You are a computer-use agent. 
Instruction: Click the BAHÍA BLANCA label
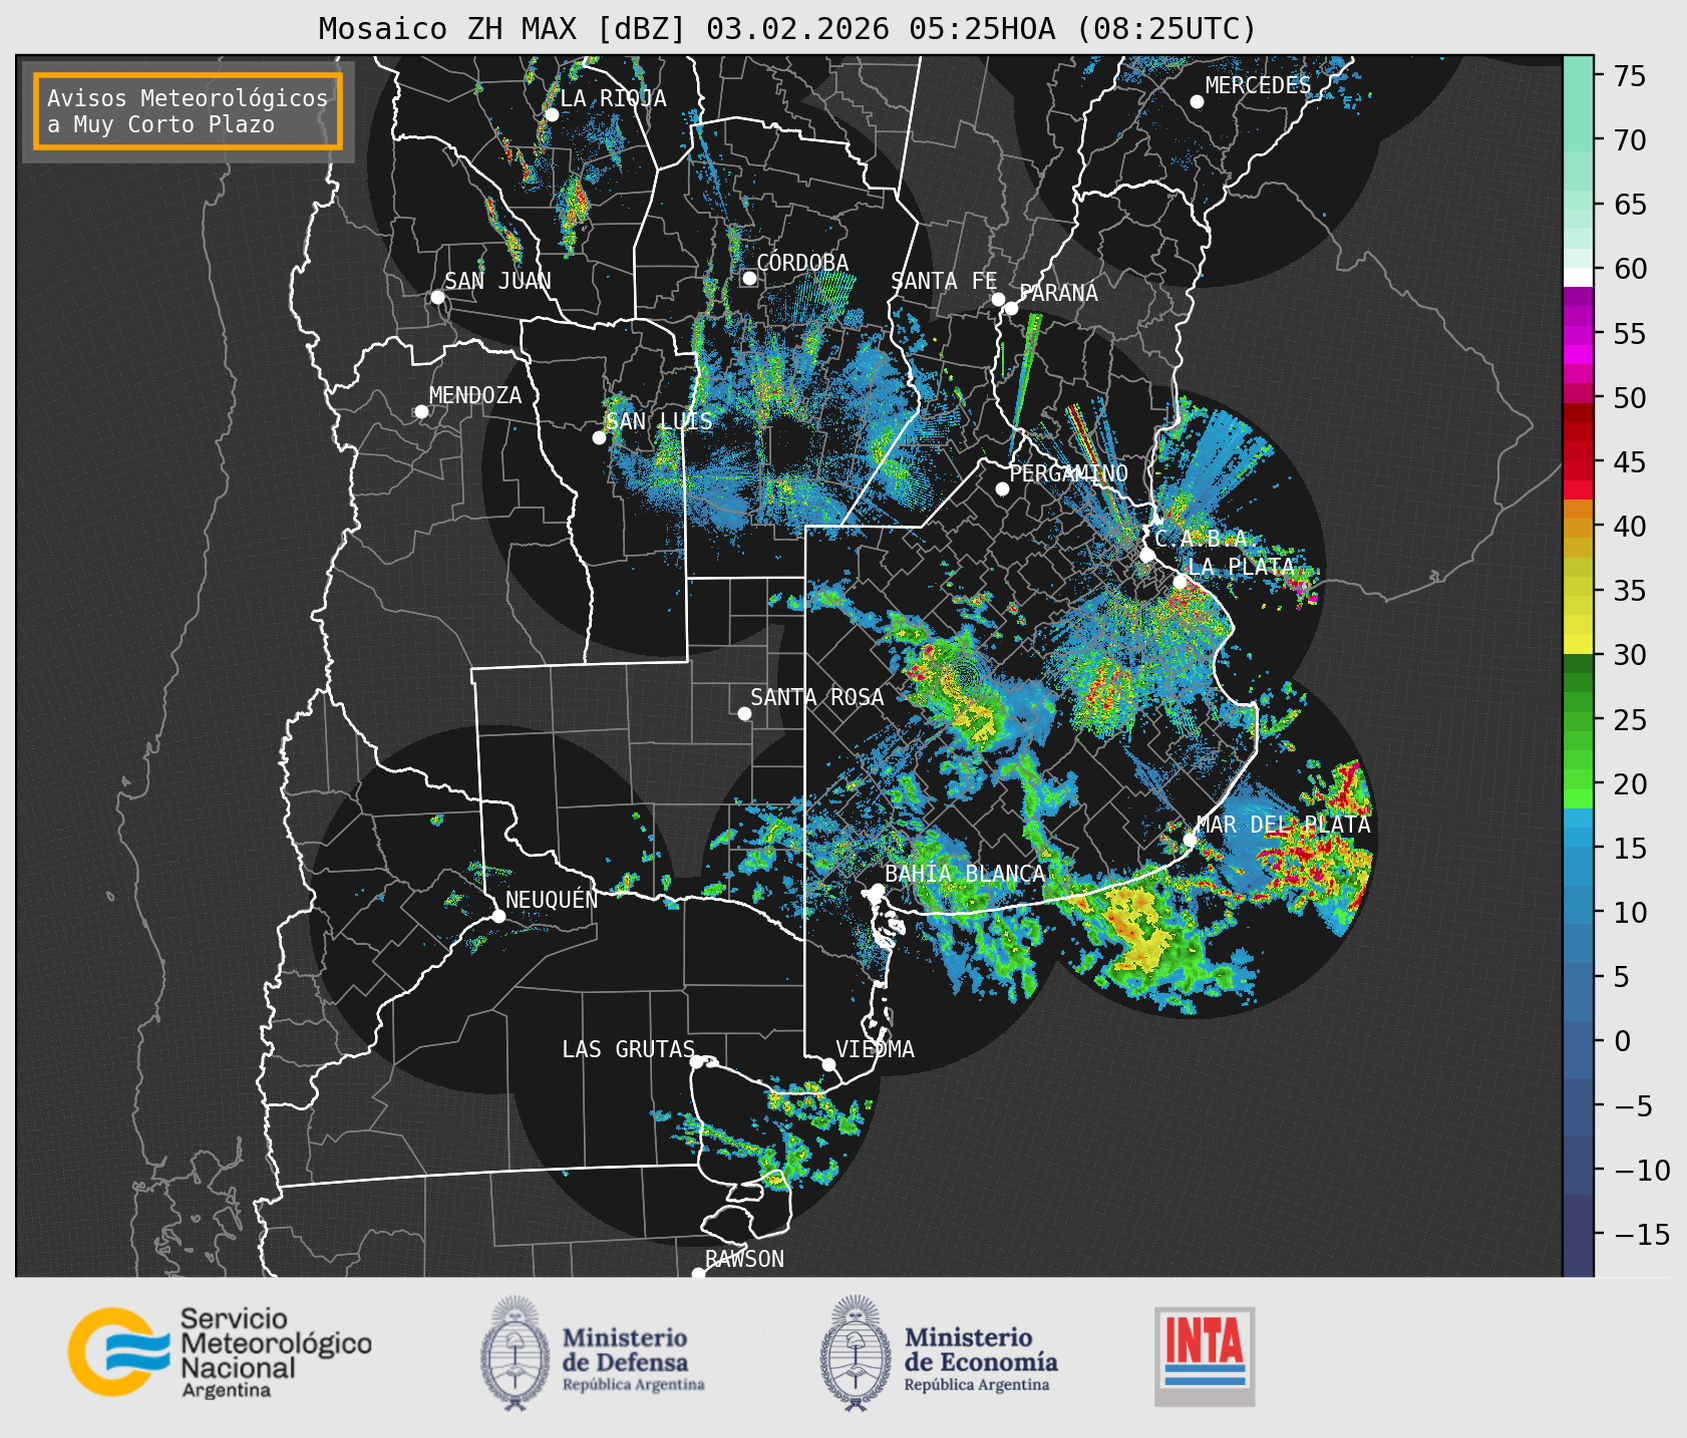click(x=965, y=874)
